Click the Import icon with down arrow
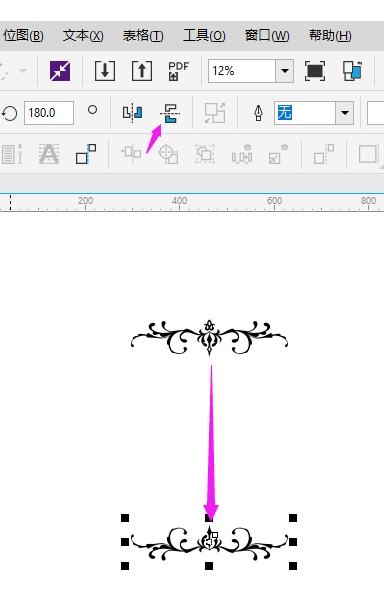Viewport: 384px width, 598px height. click(105, 71)
